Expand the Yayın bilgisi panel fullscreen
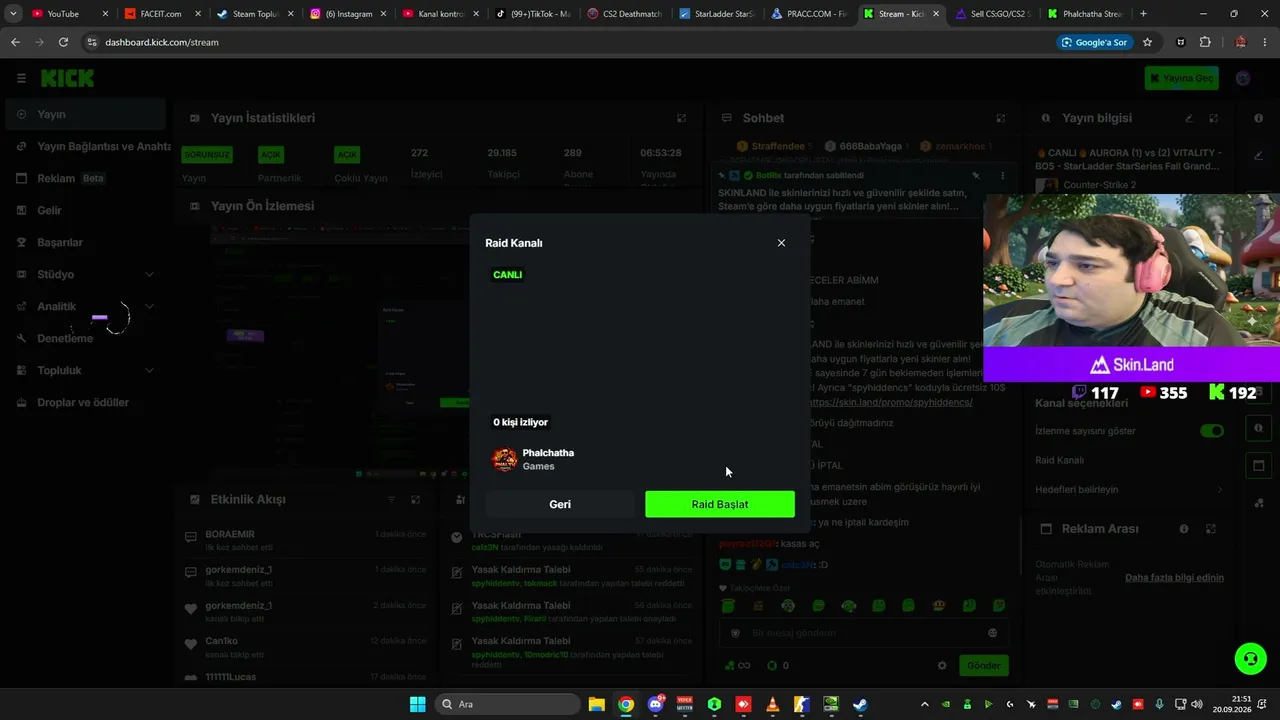This screenshot has width=1280, height=720. tap(1213, 118)
